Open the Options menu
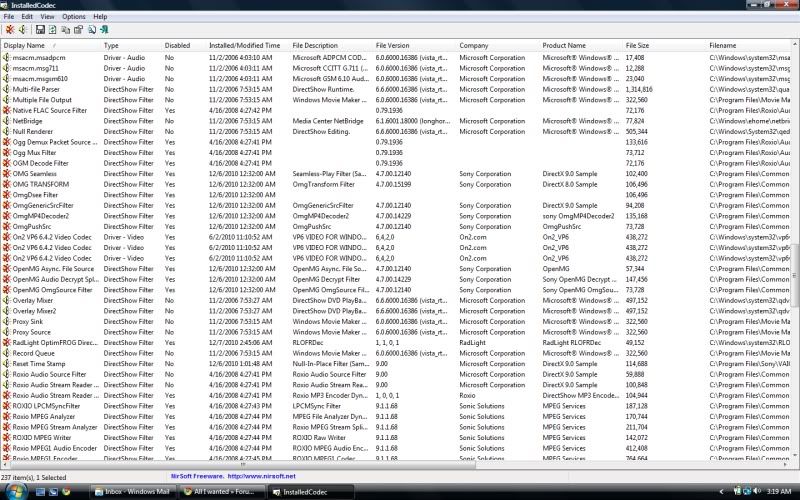 pyautogui.click(x=73, y=16)
